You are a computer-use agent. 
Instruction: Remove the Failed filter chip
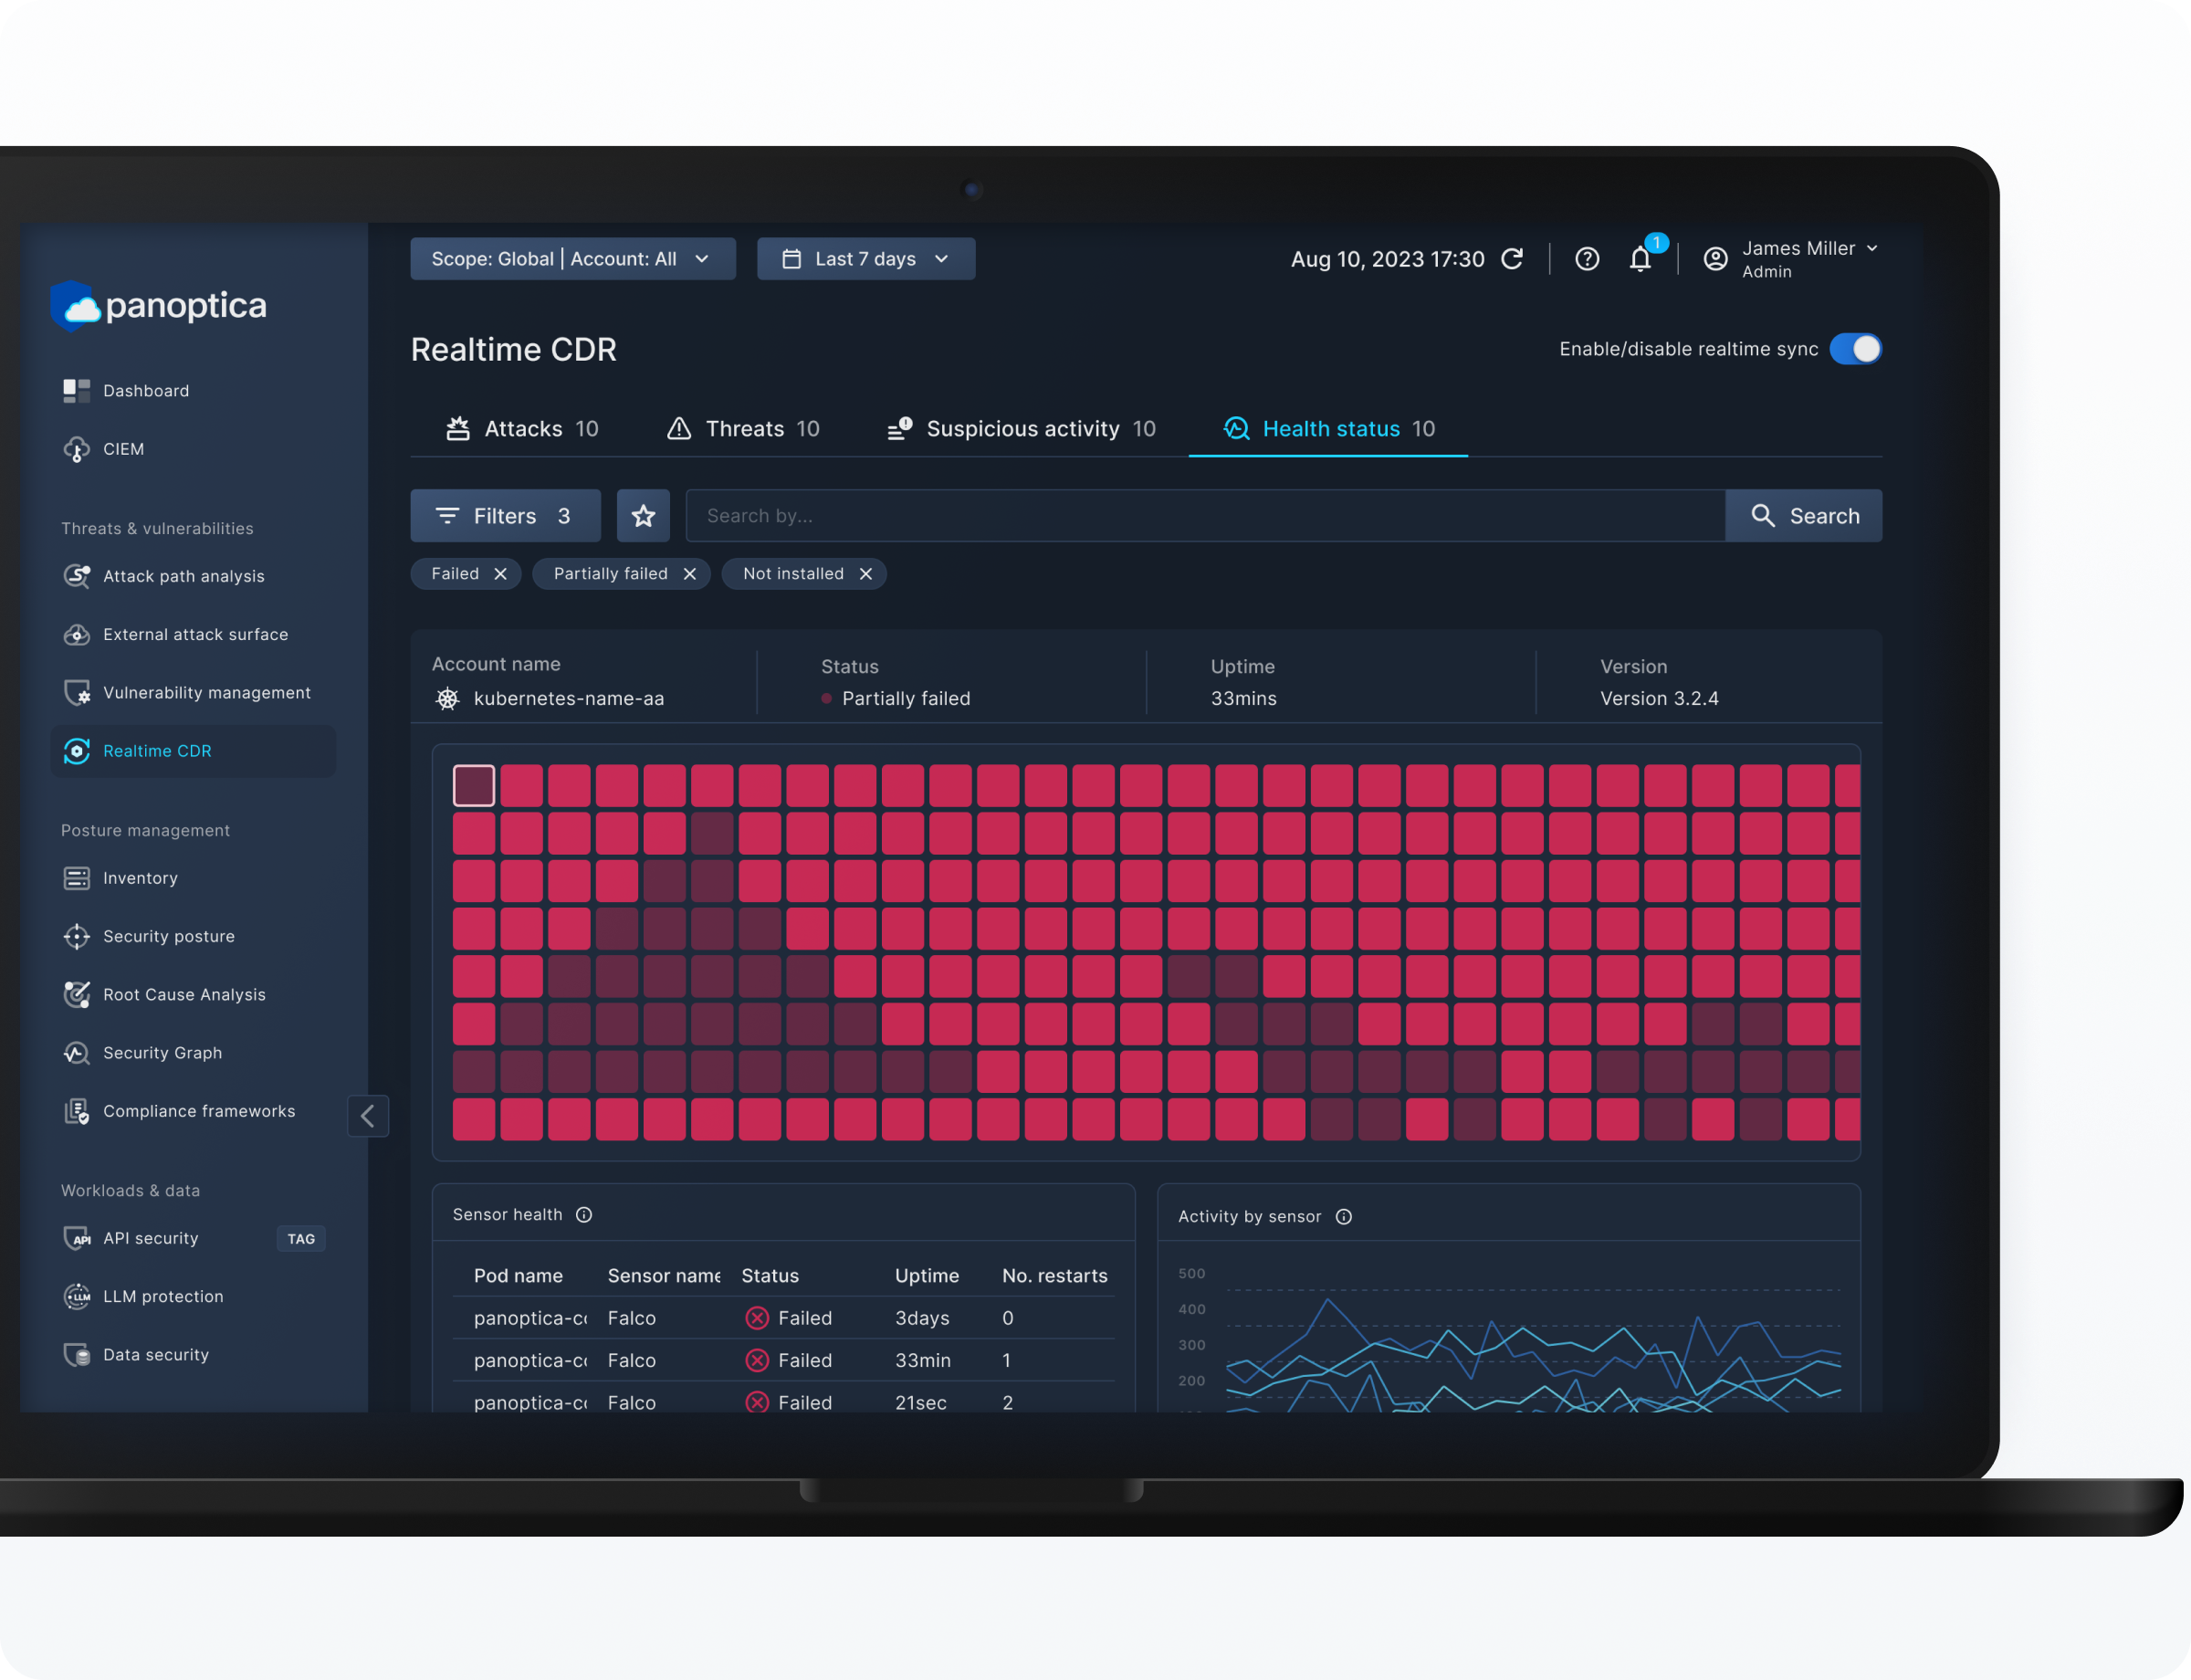click(501, 574)
